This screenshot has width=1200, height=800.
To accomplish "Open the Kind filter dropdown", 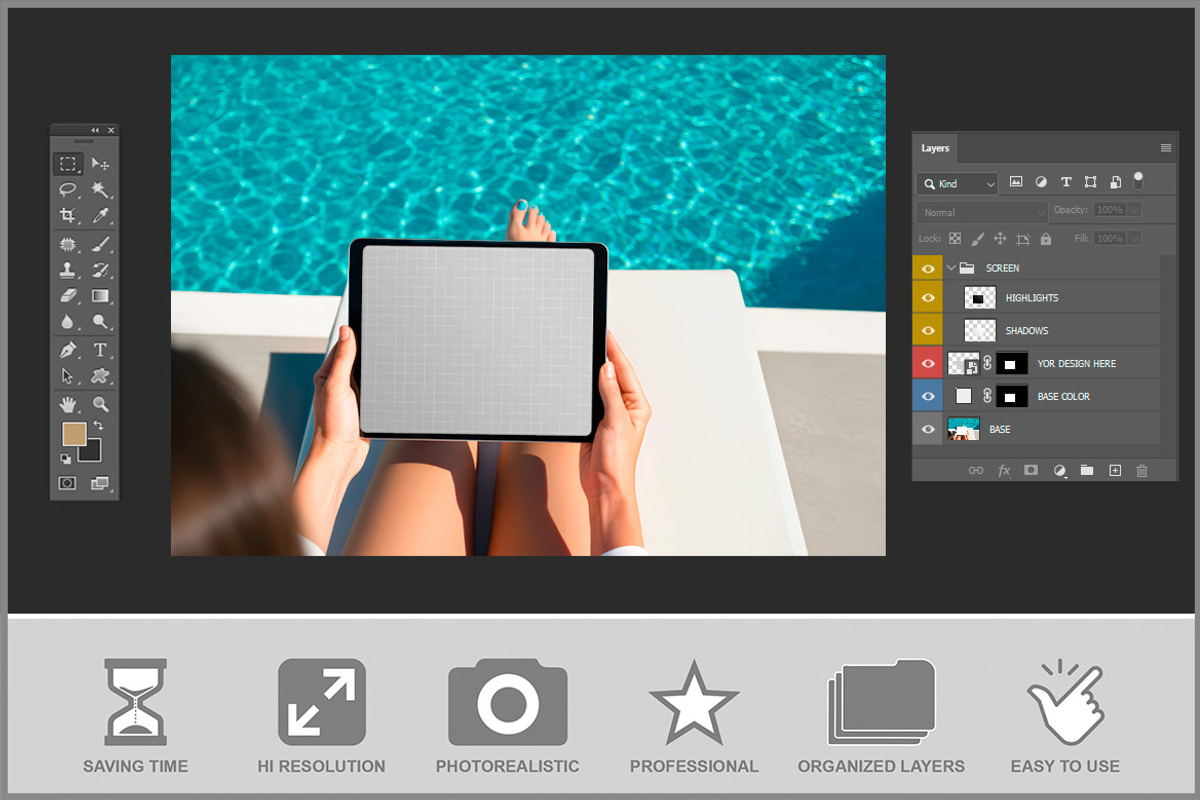I will [958, 184].
